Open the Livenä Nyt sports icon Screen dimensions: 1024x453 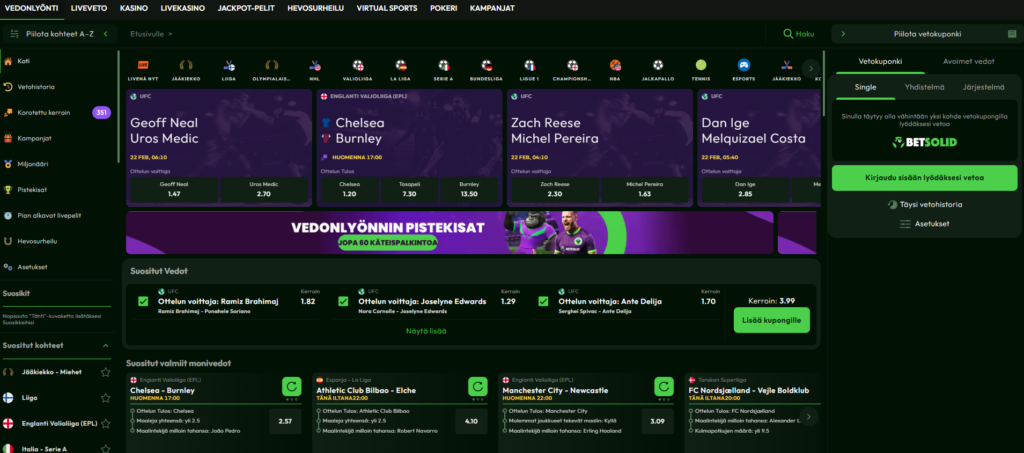click(143, 65)
